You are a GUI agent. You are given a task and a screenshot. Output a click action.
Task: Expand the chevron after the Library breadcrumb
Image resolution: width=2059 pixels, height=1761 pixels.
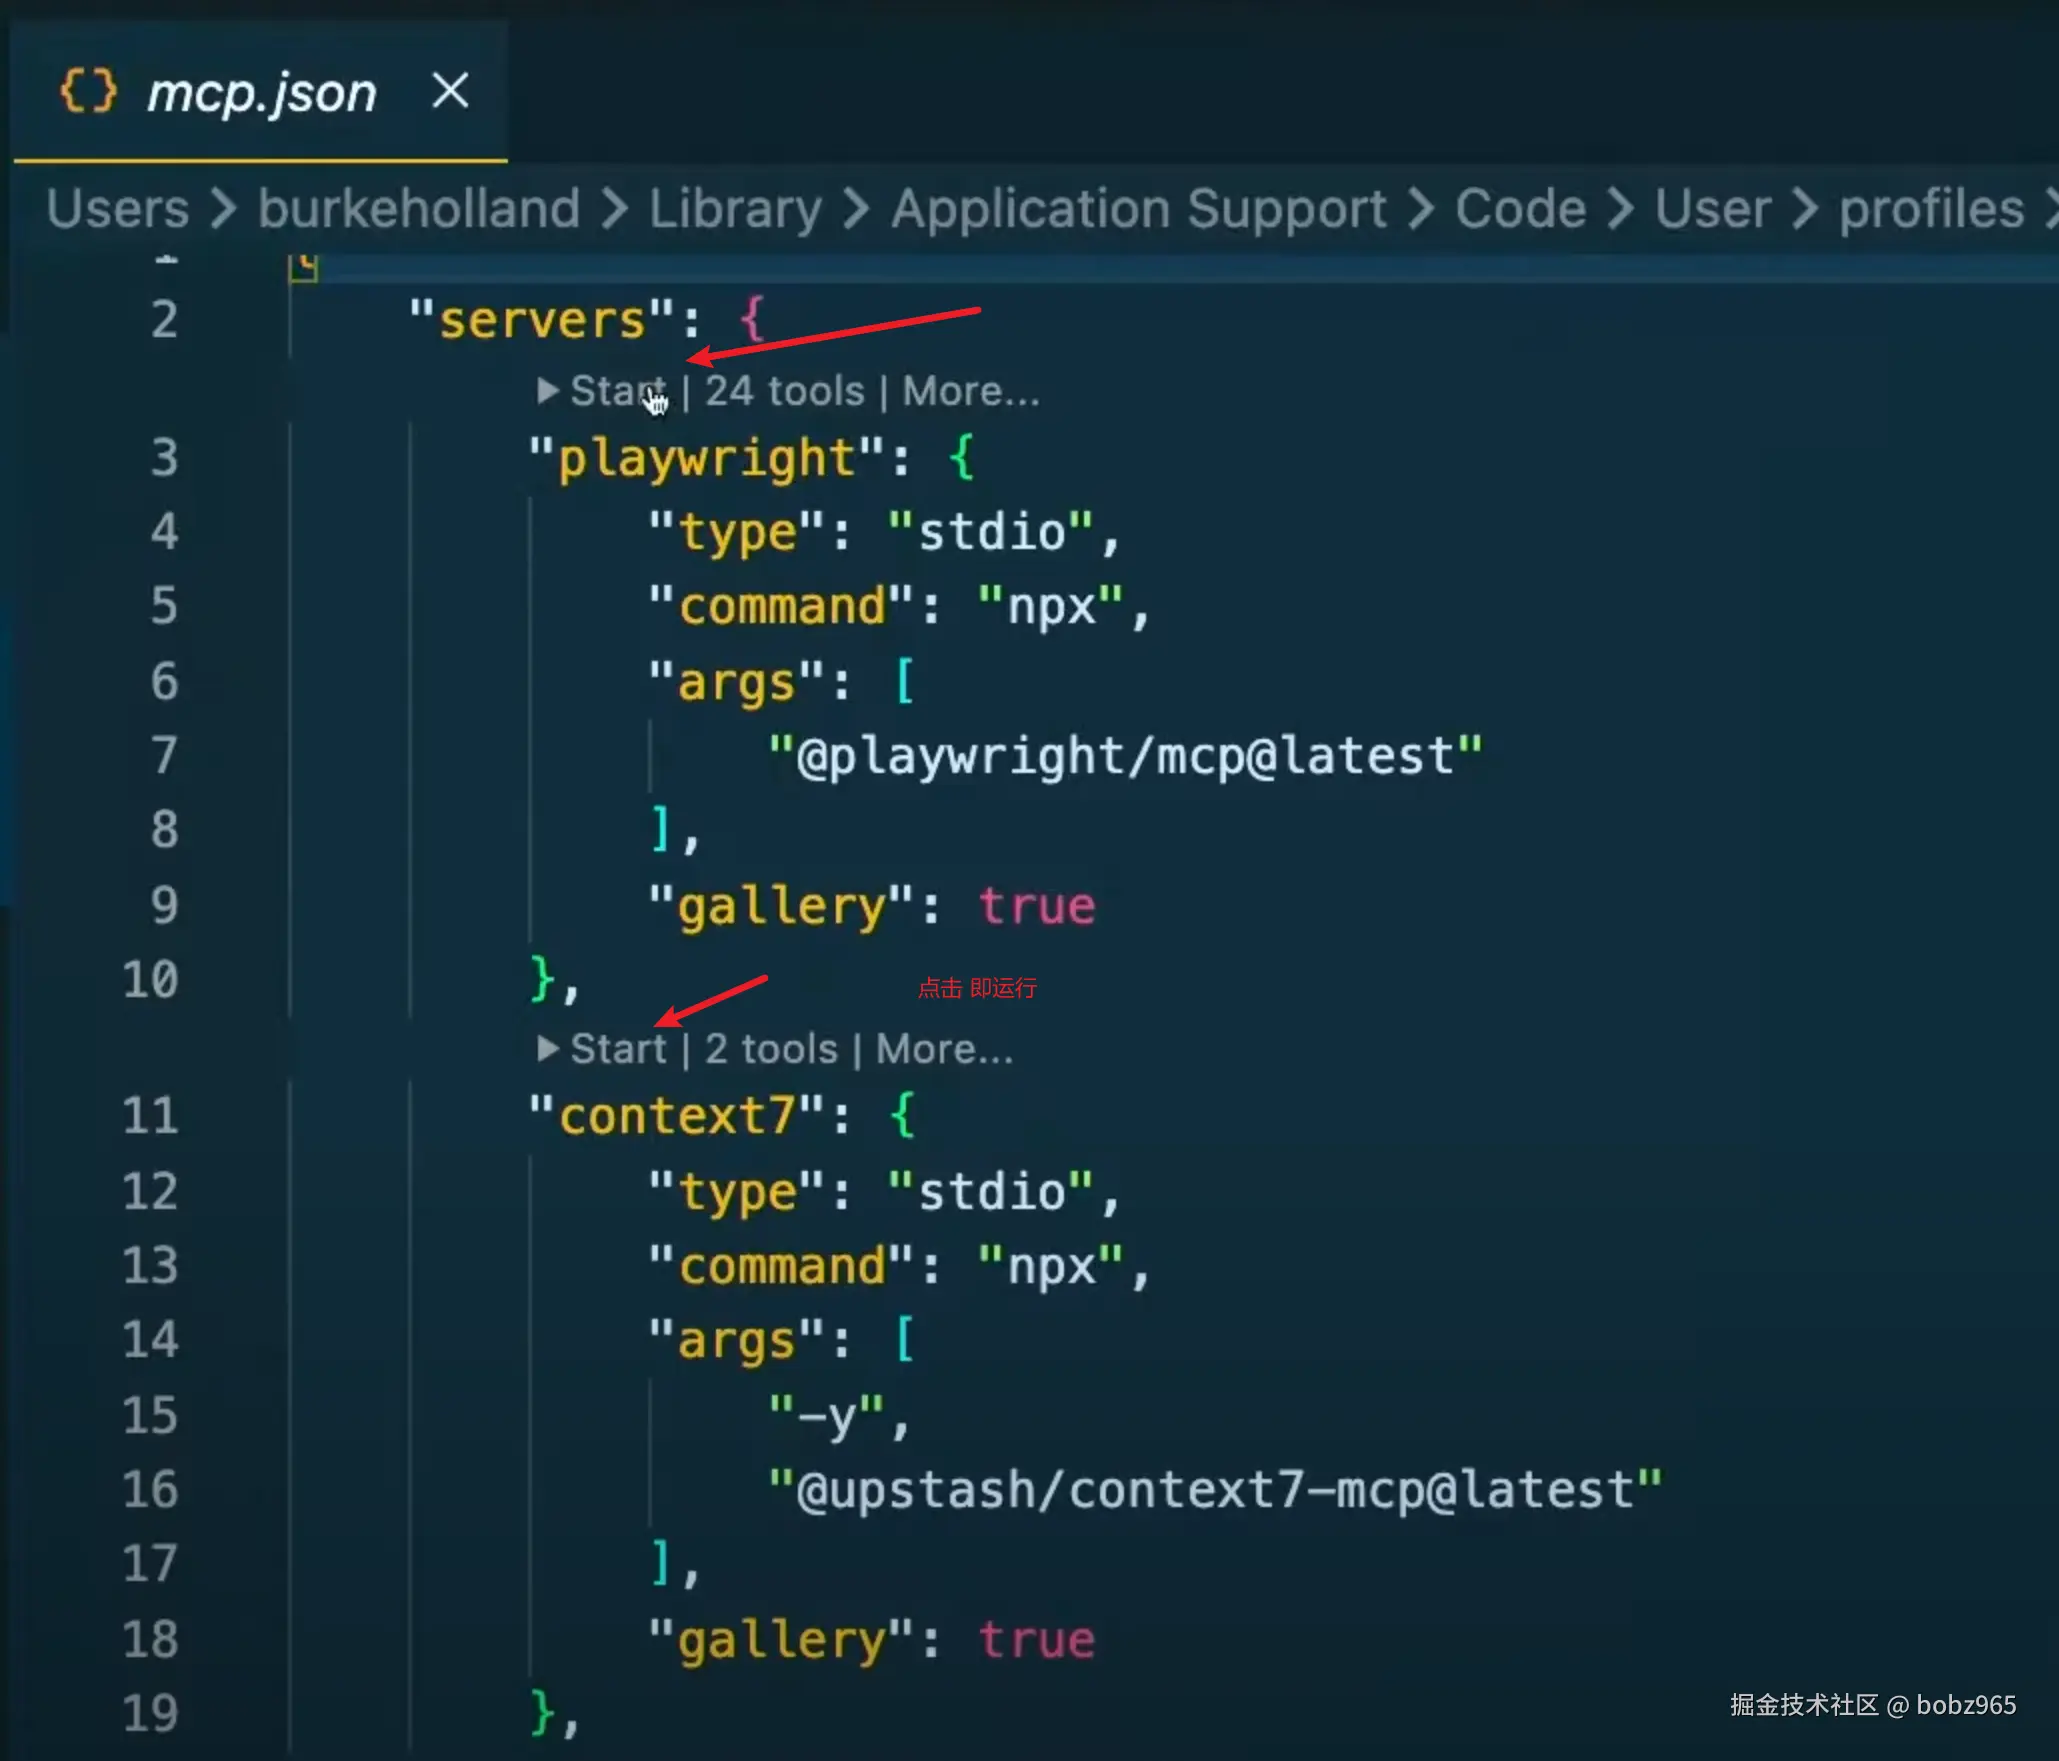coord(856,209)
